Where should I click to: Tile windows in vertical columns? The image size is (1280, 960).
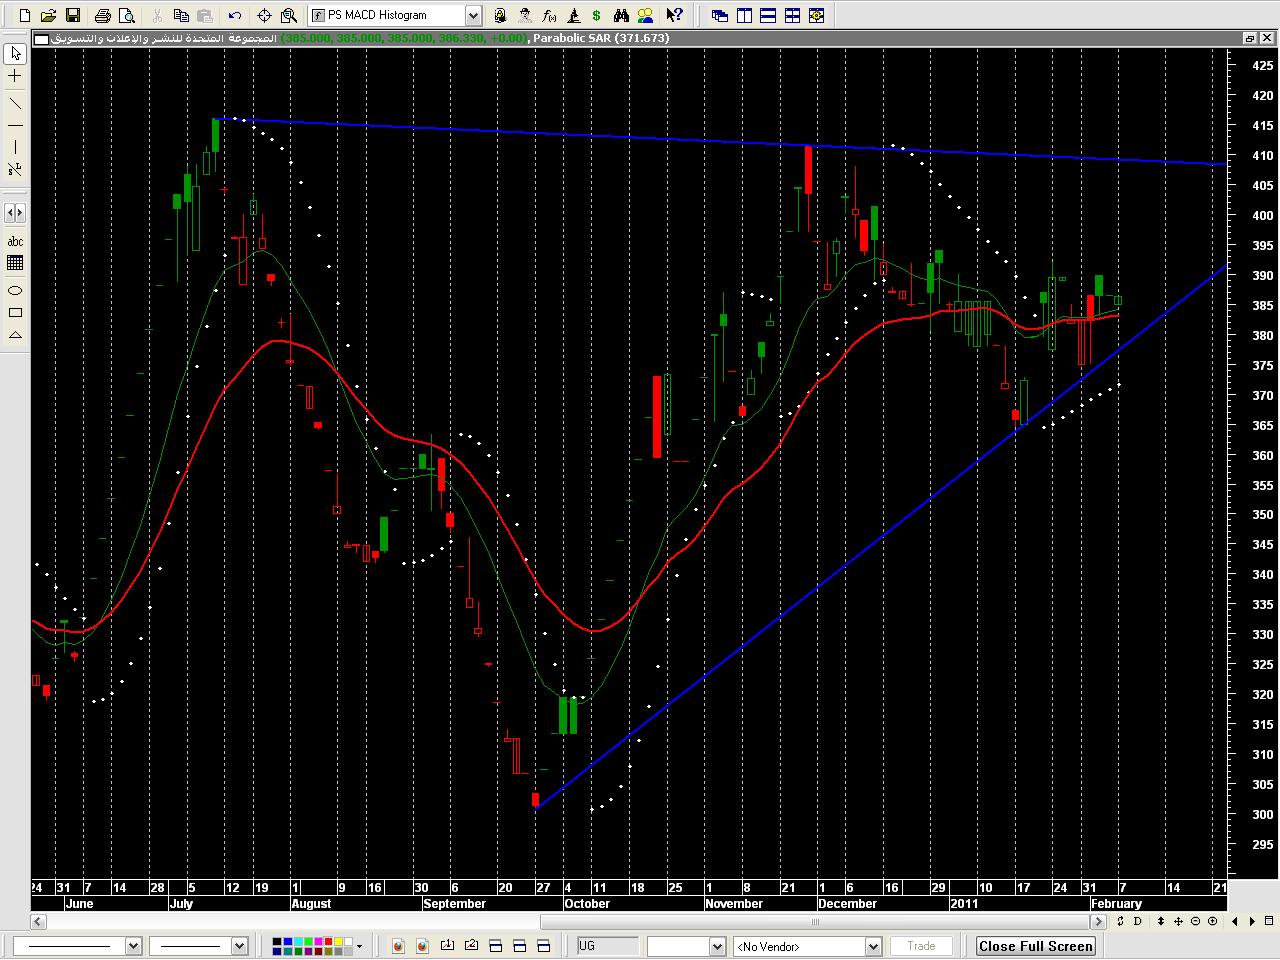click(744, 15)
